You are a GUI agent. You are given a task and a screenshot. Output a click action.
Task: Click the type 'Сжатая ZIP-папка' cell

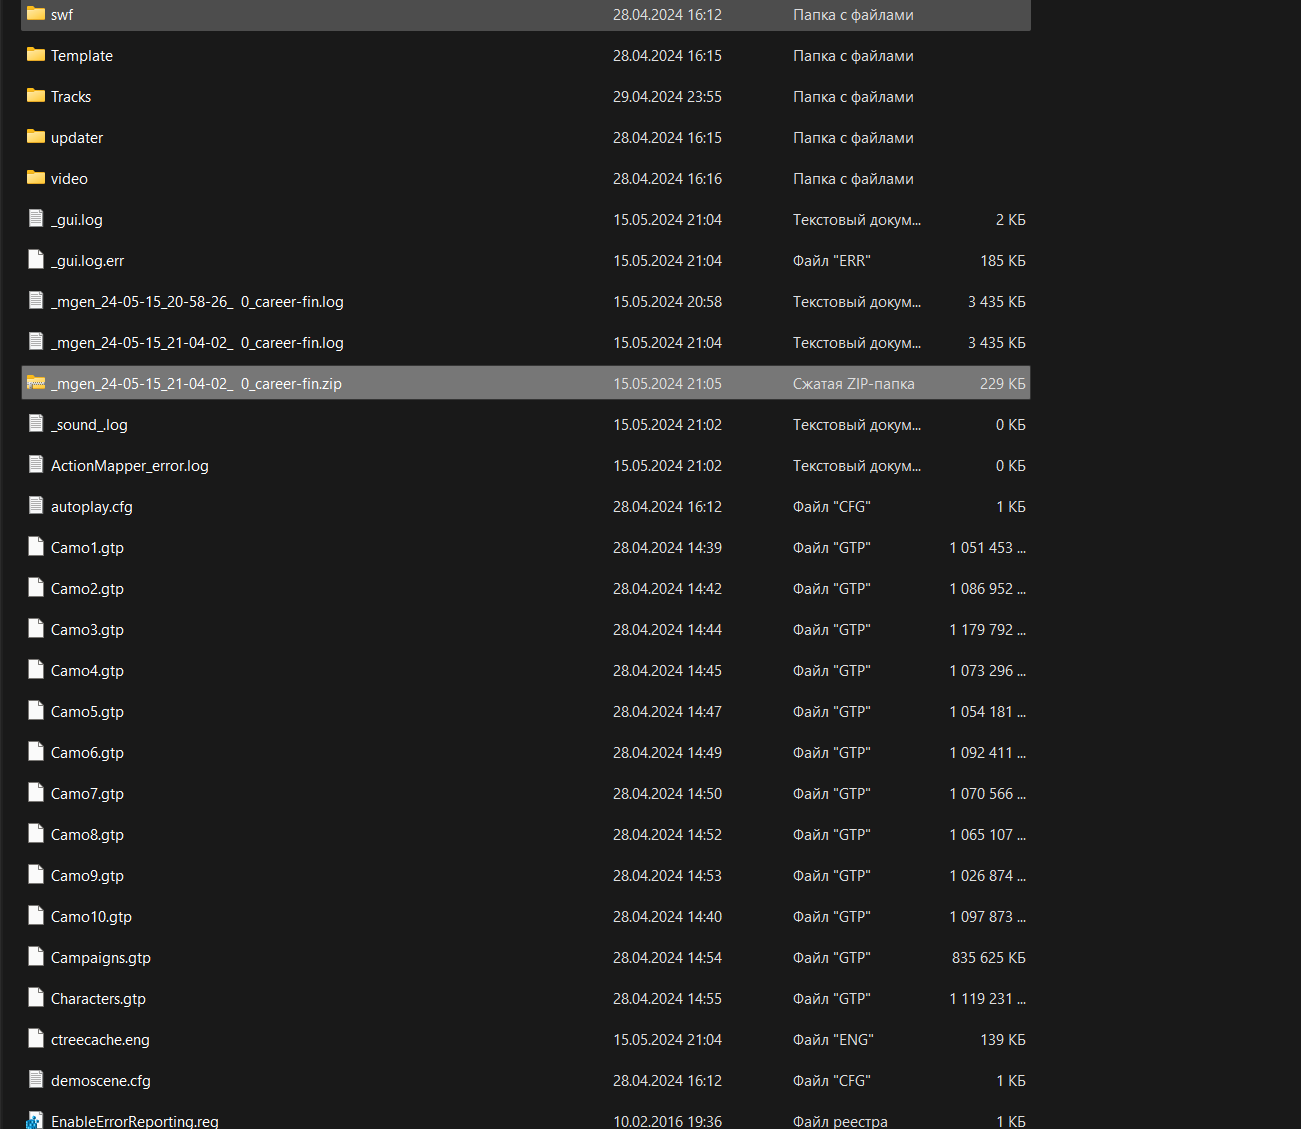[854, 384]
